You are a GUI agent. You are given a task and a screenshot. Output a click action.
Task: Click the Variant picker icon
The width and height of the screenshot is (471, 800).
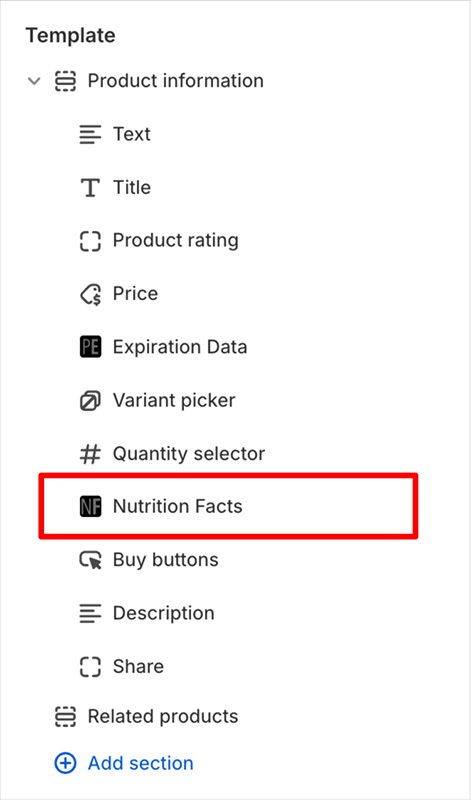90,400
